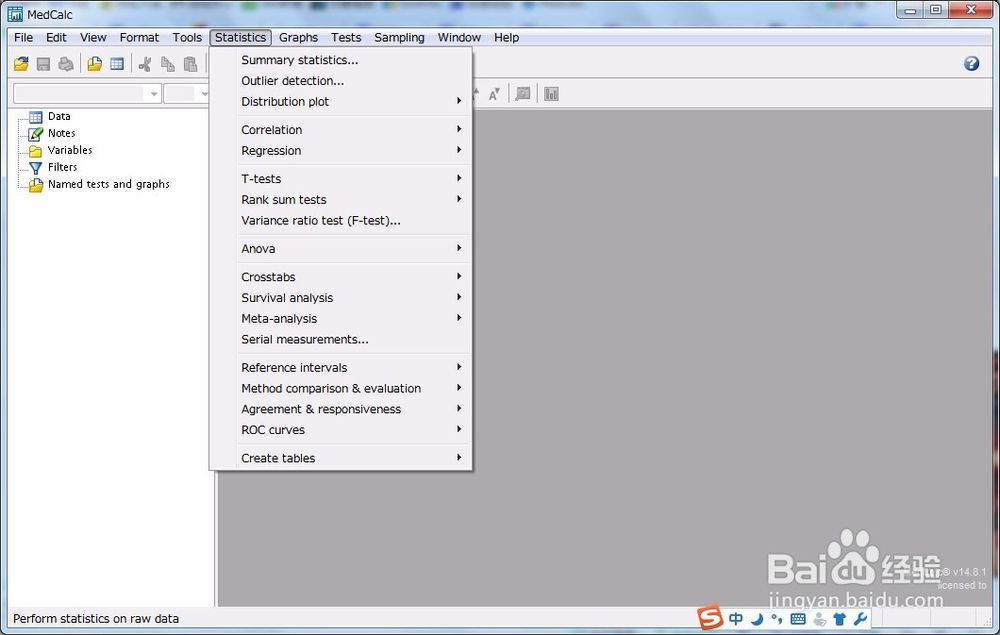Click the decrease font size icon

pos(494,94)
